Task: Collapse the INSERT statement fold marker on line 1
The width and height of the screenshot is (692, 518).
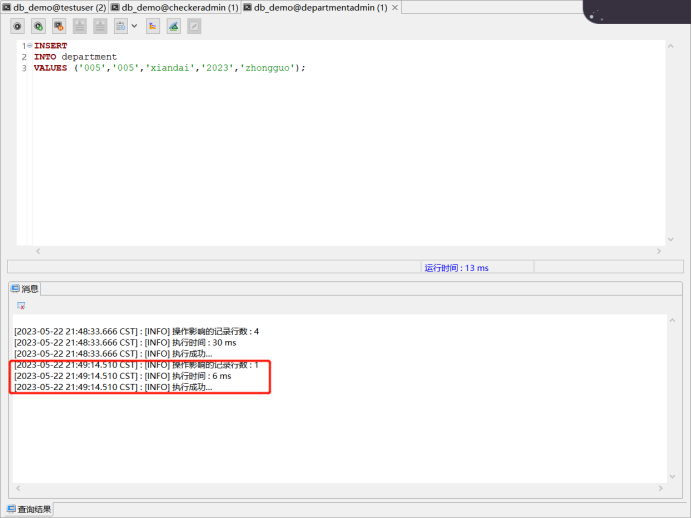Action: point(30,45)
